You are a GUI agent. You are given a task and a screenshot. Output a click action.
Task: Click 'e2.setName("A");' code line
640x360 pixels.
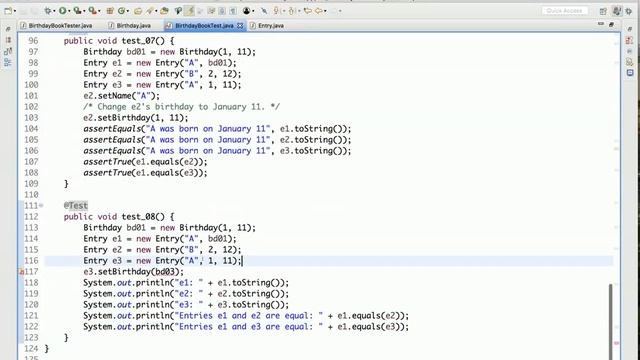coord(122,96)
